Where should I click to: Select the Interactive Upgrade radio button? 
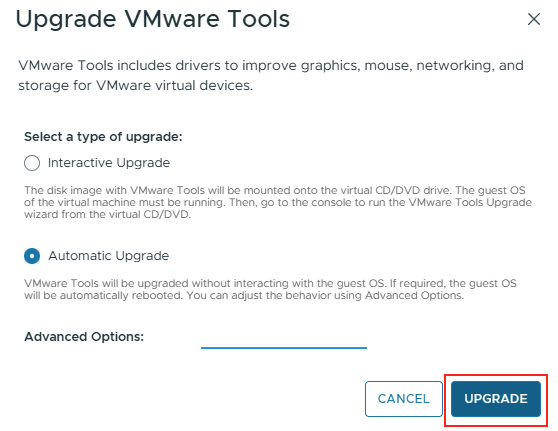[x=32, y=163]
